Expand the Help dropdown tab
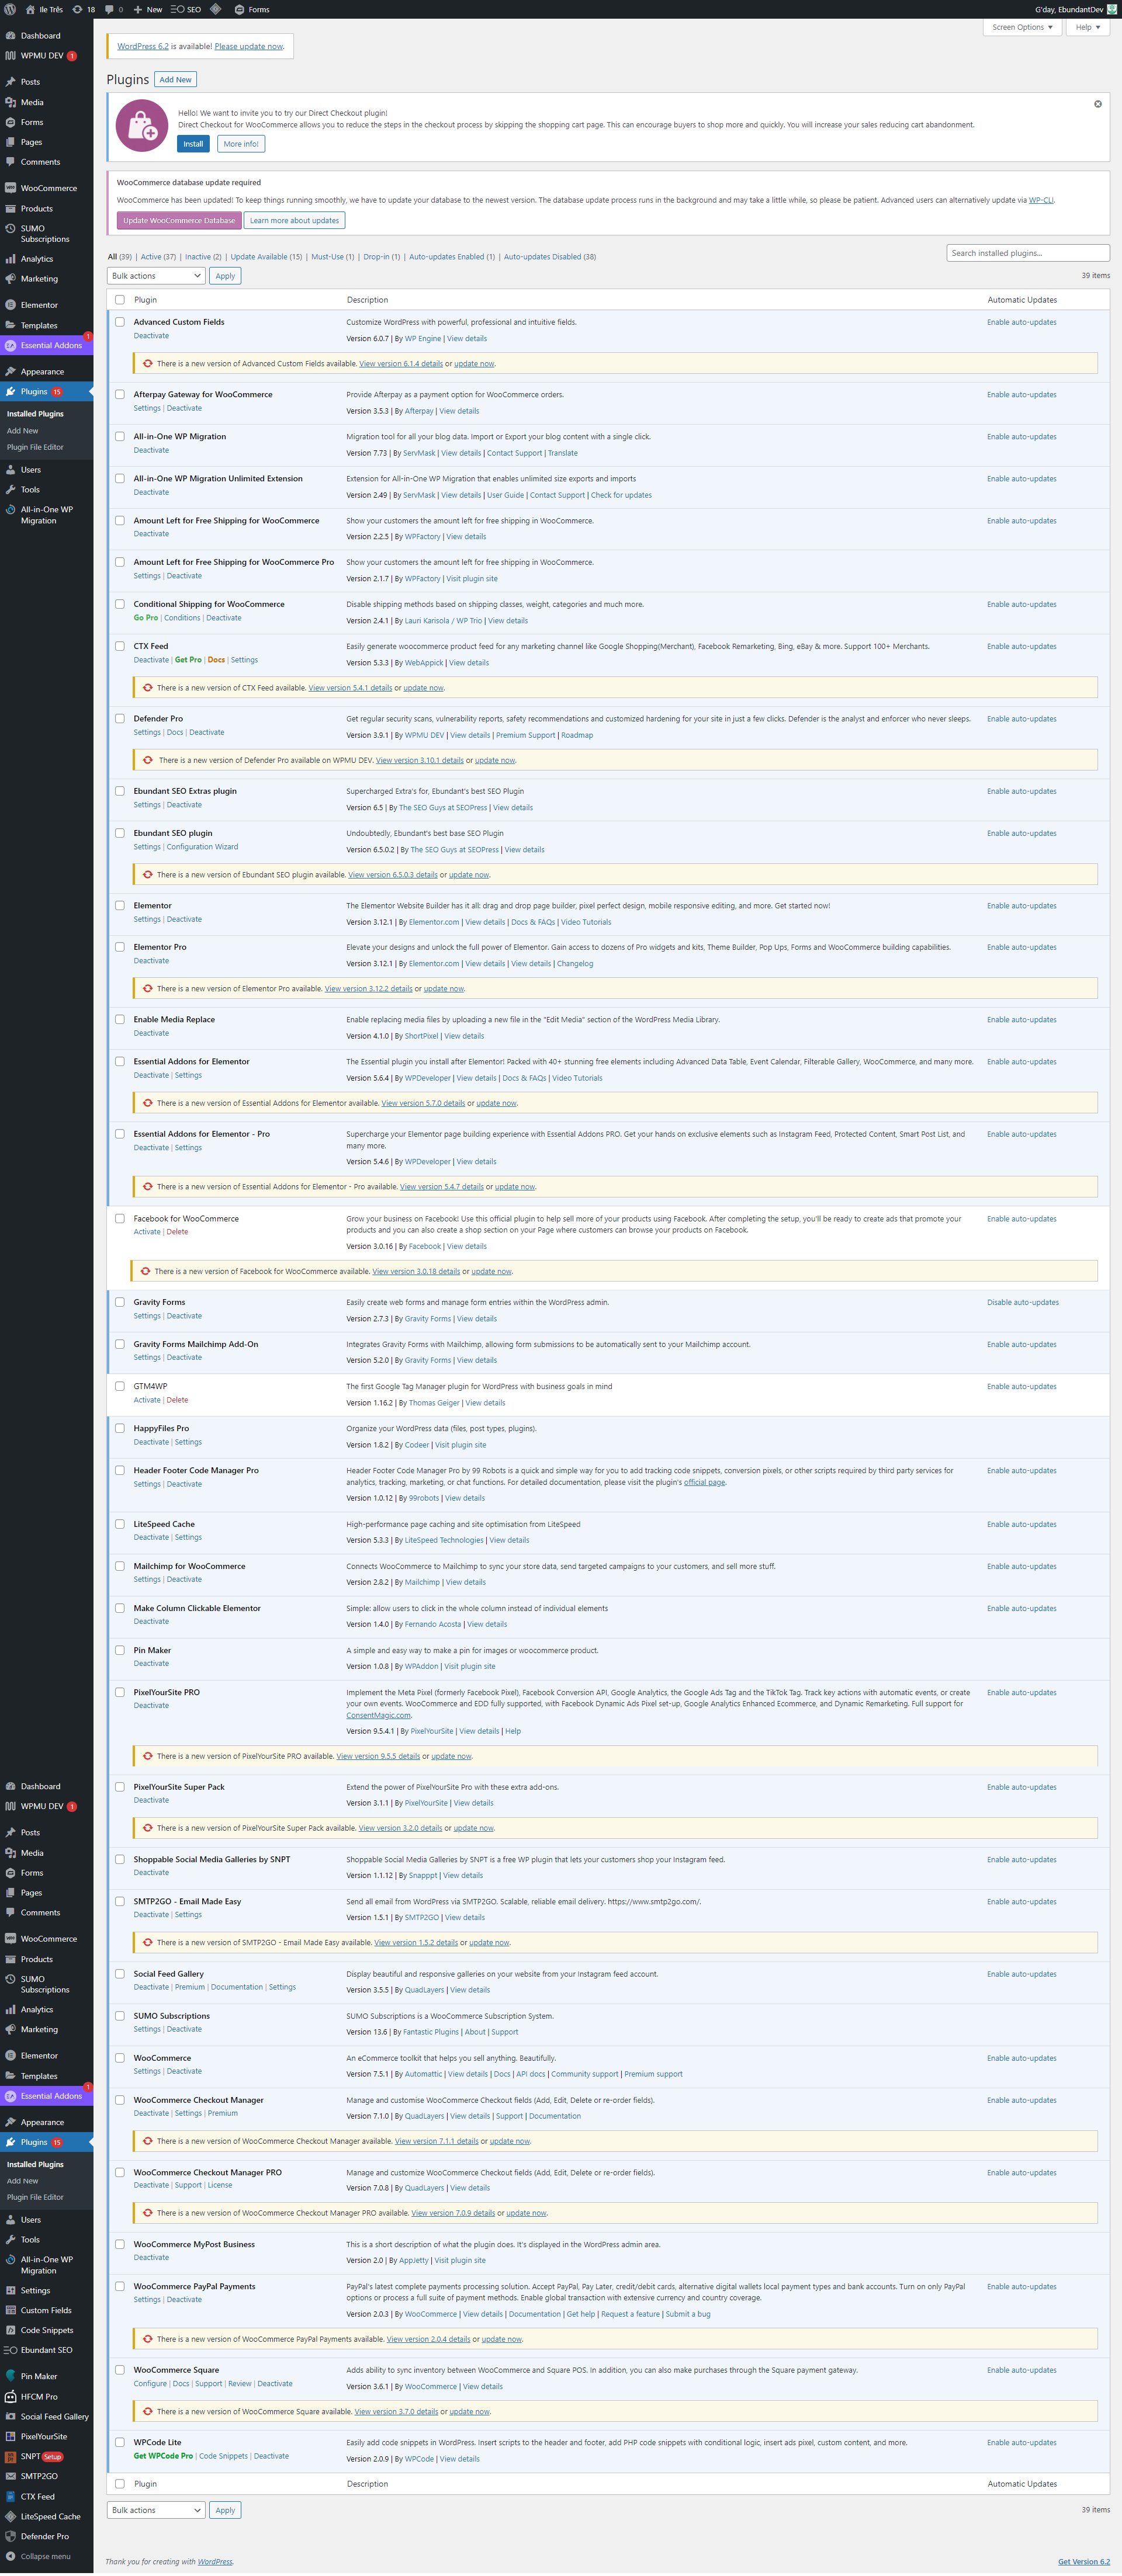The width and height of the screenshot is (1122, 2576). click(1087, 27)
